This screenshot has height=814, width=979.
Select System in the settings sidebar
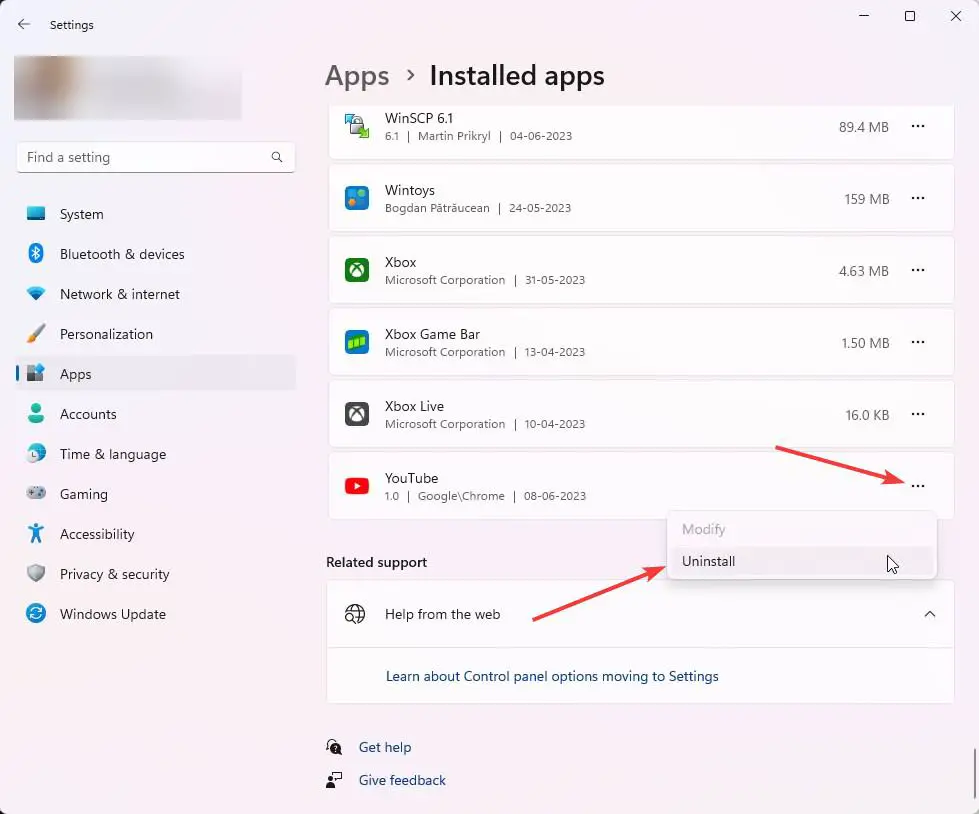[x=80, y=214]
